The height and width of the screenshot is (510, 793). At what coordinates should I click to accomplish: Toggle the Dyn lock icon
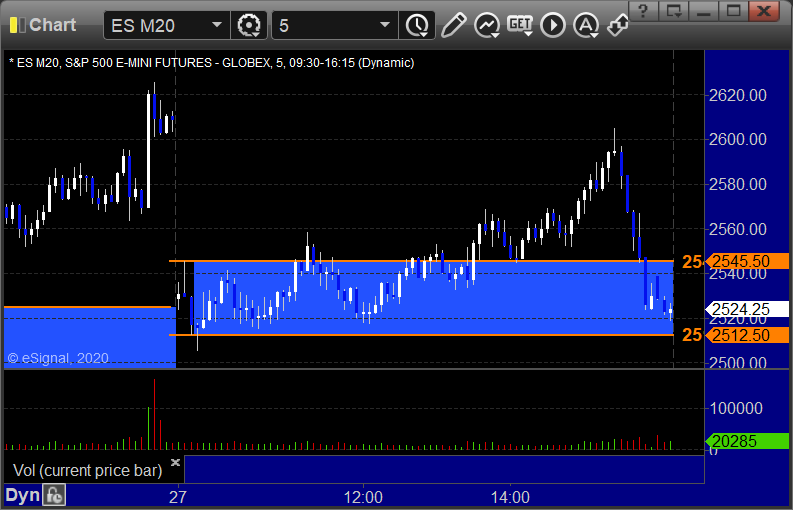click(54, 495)
